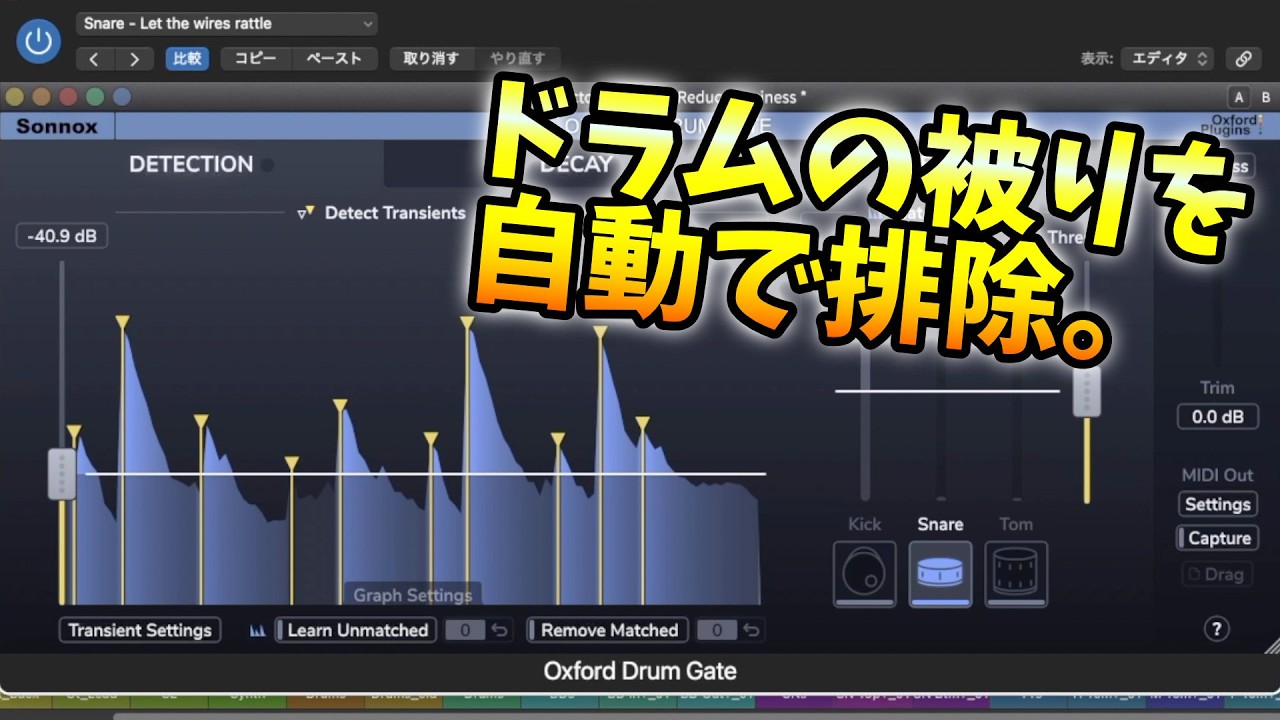The width and height of the screenshot is (1280, 720).
Task: Toggle Remove Matched
Action: click(x=608, y=630)
